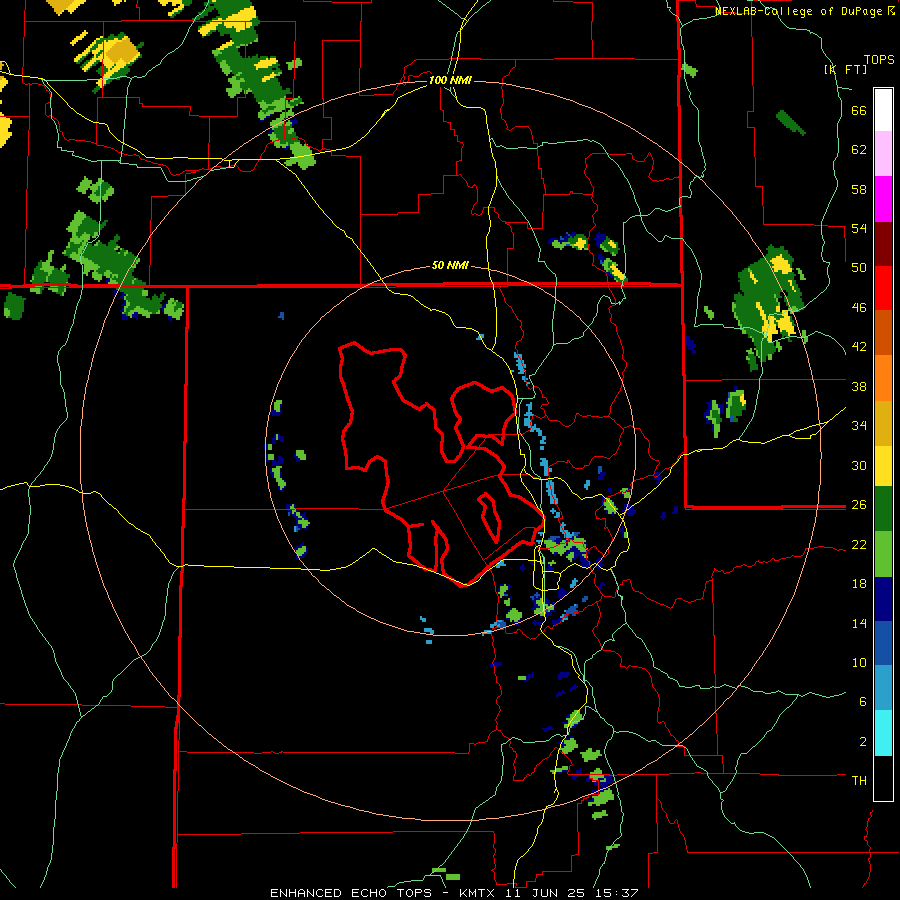900x900 pixels.
Task: Click the legend value 34
Action: 859,426
